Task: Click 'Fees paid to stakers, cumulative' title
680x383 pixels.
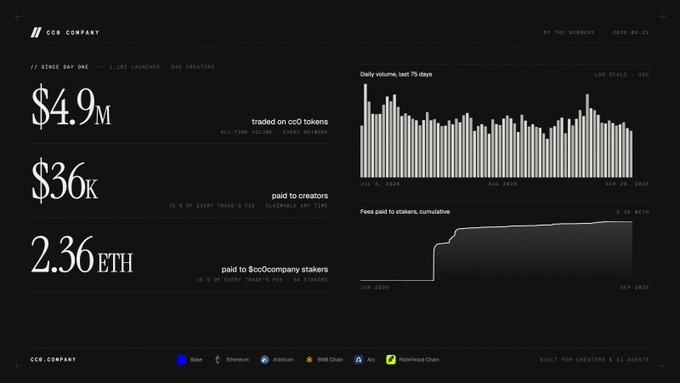Action: click(405, 212)
